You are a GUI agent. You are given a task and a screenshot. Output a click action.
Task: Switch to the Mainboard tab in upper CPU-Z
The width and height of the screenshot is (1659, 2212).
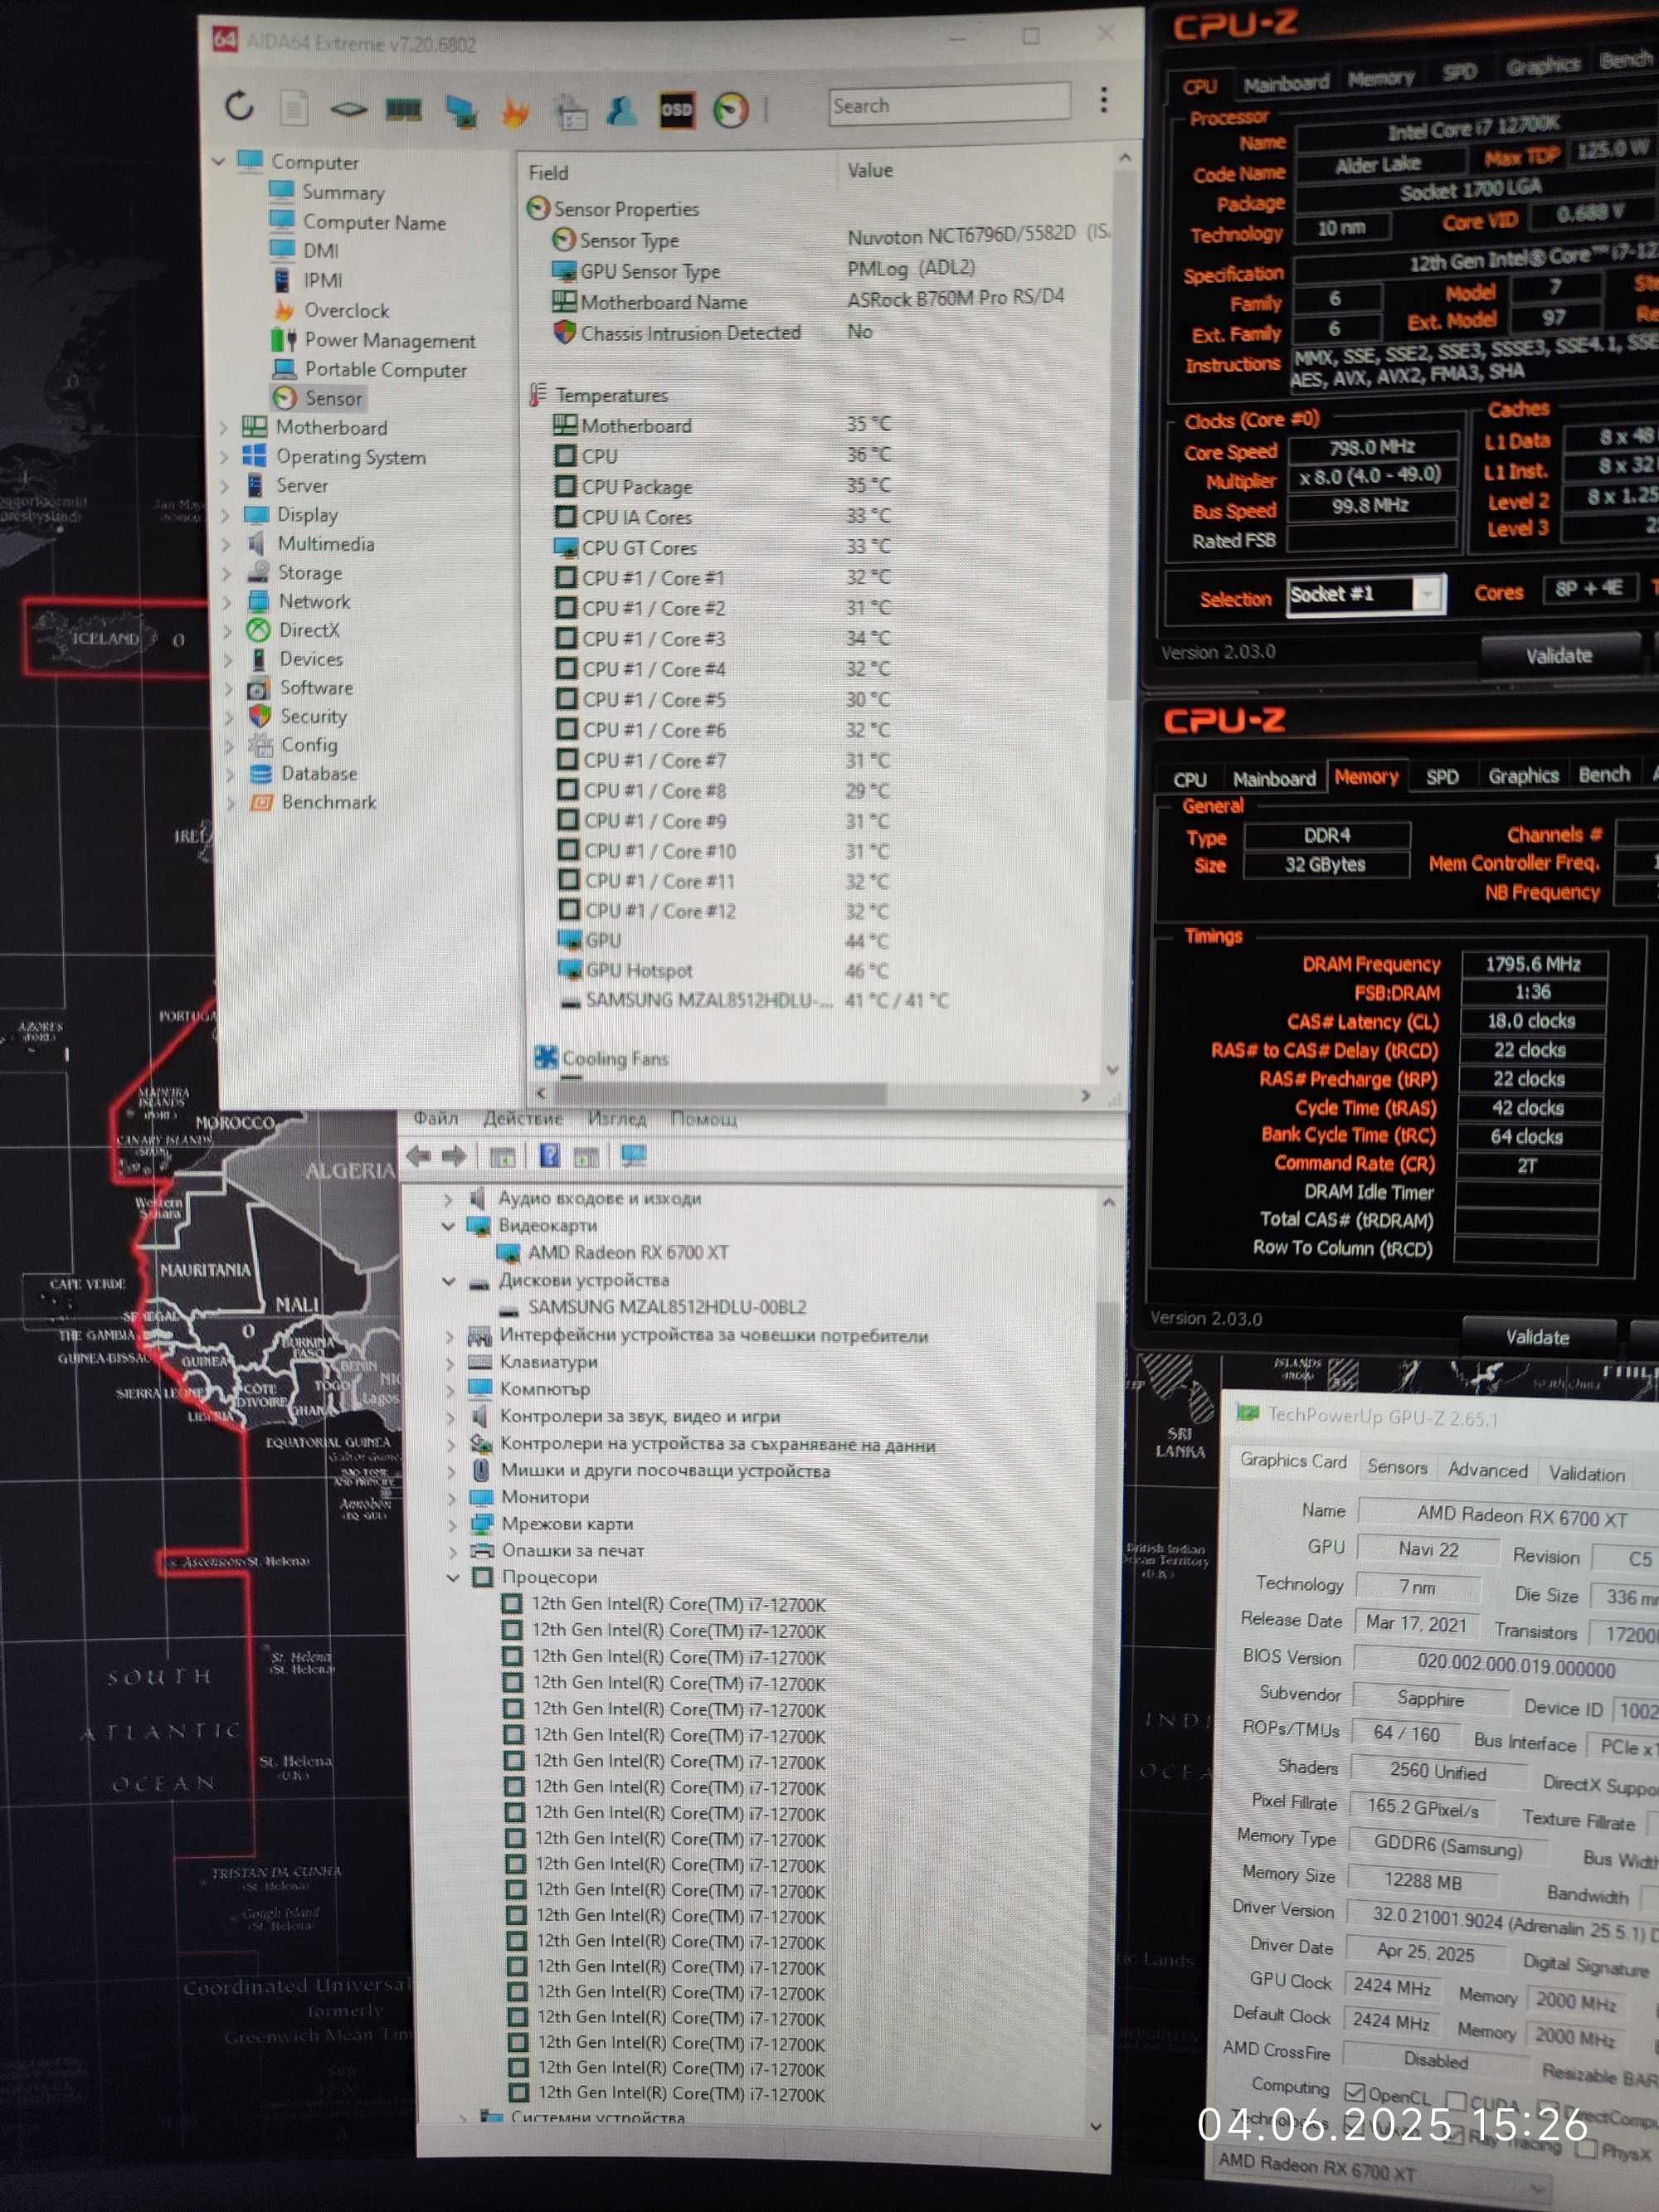coord(1286,83)
